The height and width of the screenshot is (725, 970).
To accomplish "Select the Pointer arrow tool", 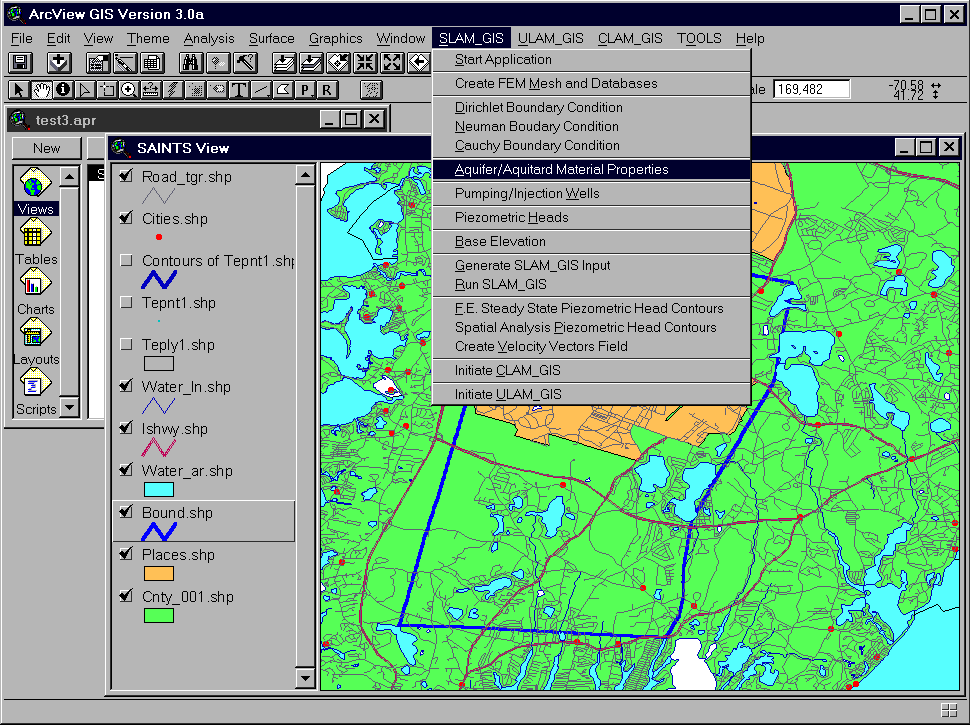I will [19, 90].
